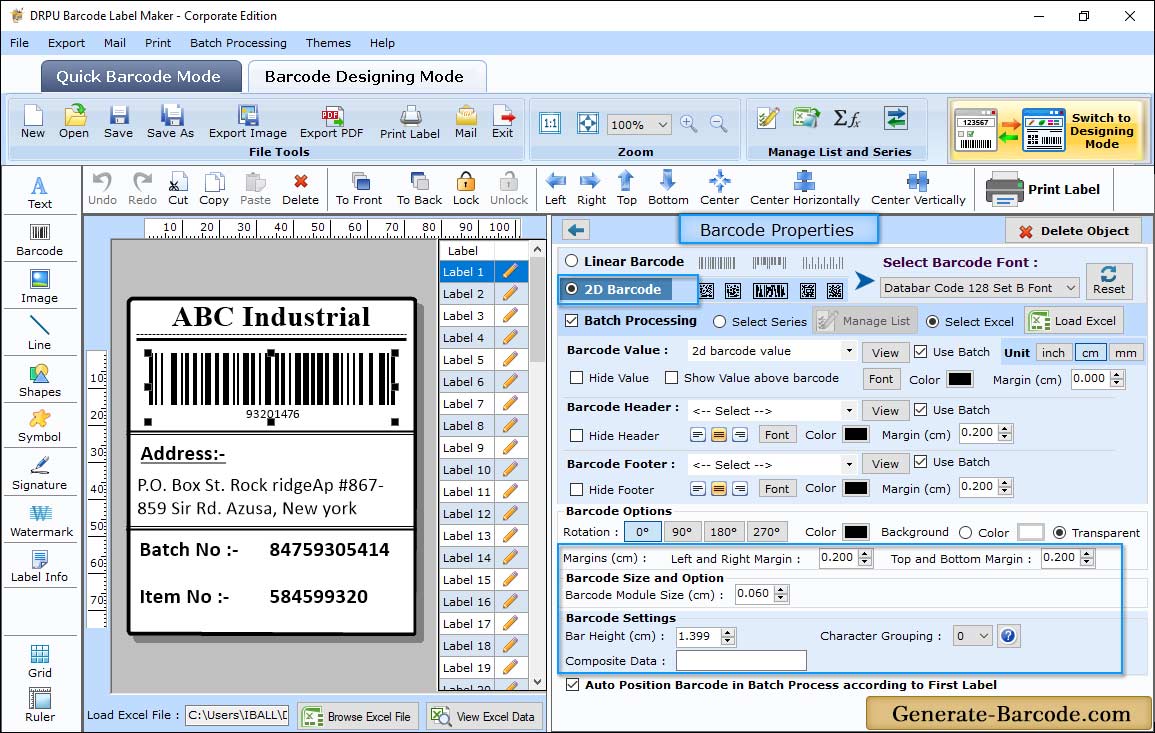The width and height of the screenshot is (1155, 733).
Task: Increase Bar Height stepper value
Action: click(728, 632)
